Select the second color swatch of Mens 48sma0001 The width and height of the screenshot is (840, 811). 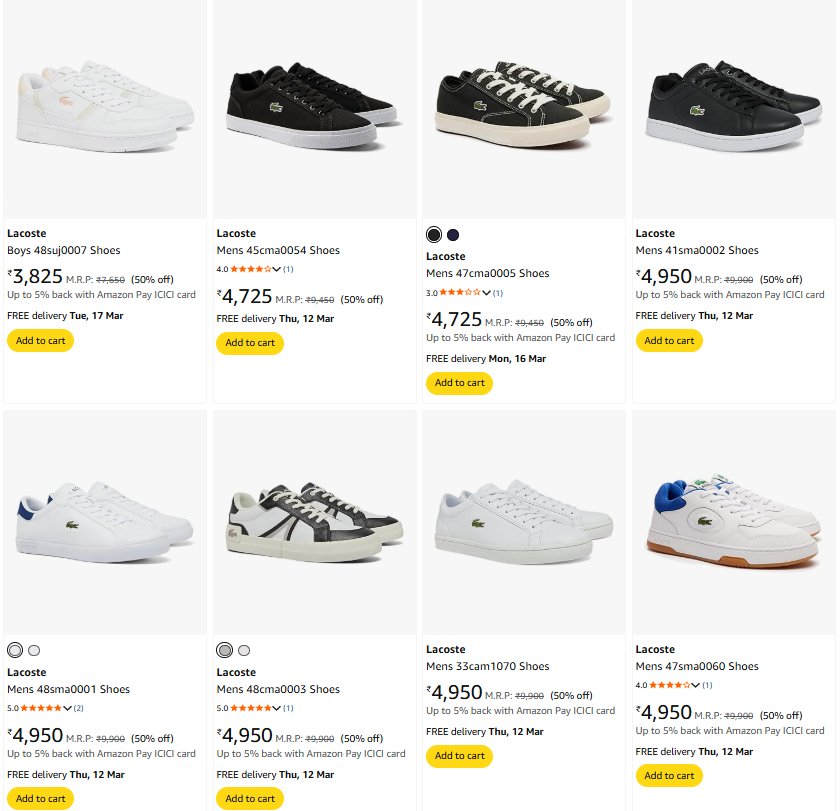point(34,651)
